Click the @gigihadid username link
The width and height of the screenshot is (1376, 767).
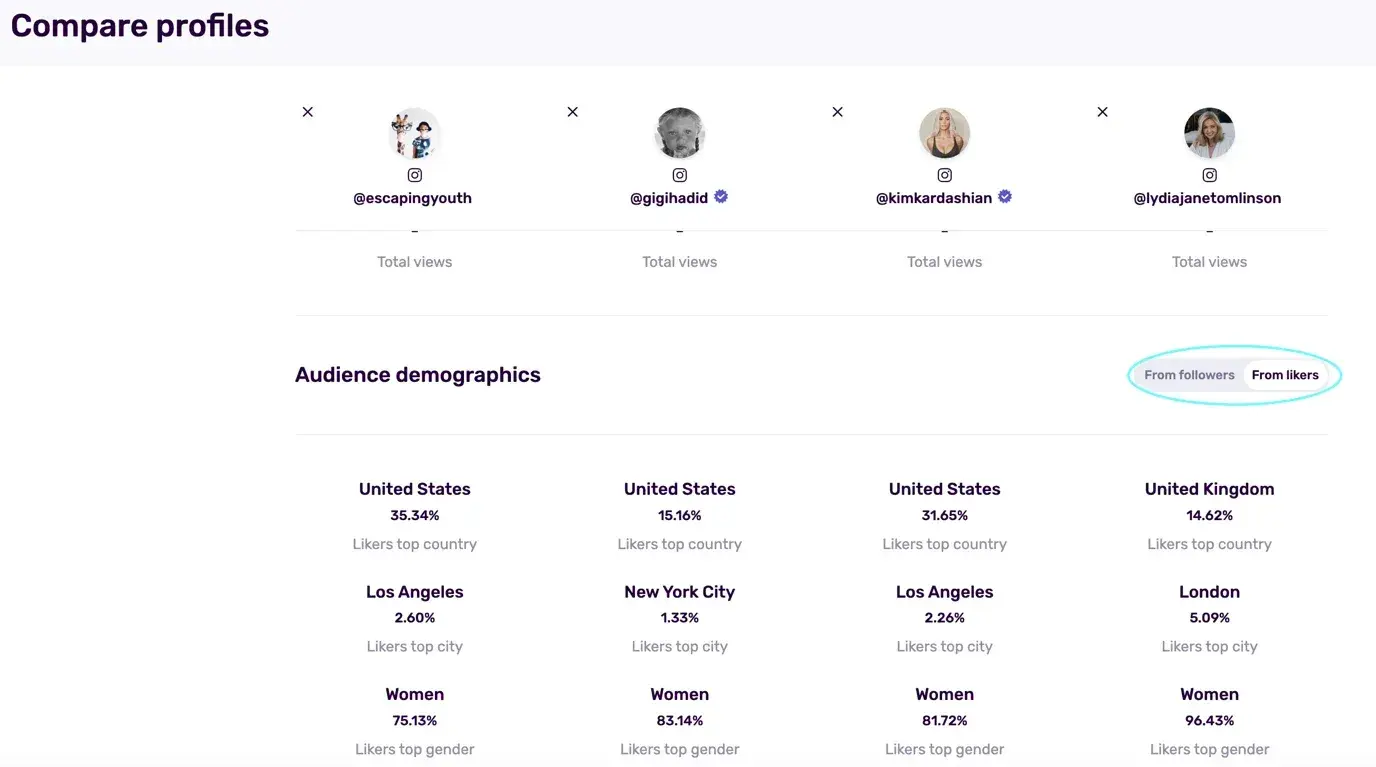point(669,198)
